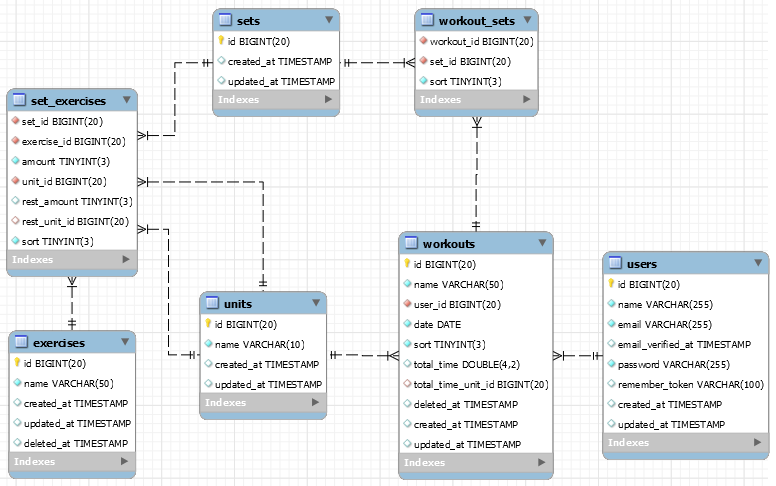The width and height of the screenshot is (776, 486).
Task: Click primary key icon of workouts id
Action: coord(407,264)
